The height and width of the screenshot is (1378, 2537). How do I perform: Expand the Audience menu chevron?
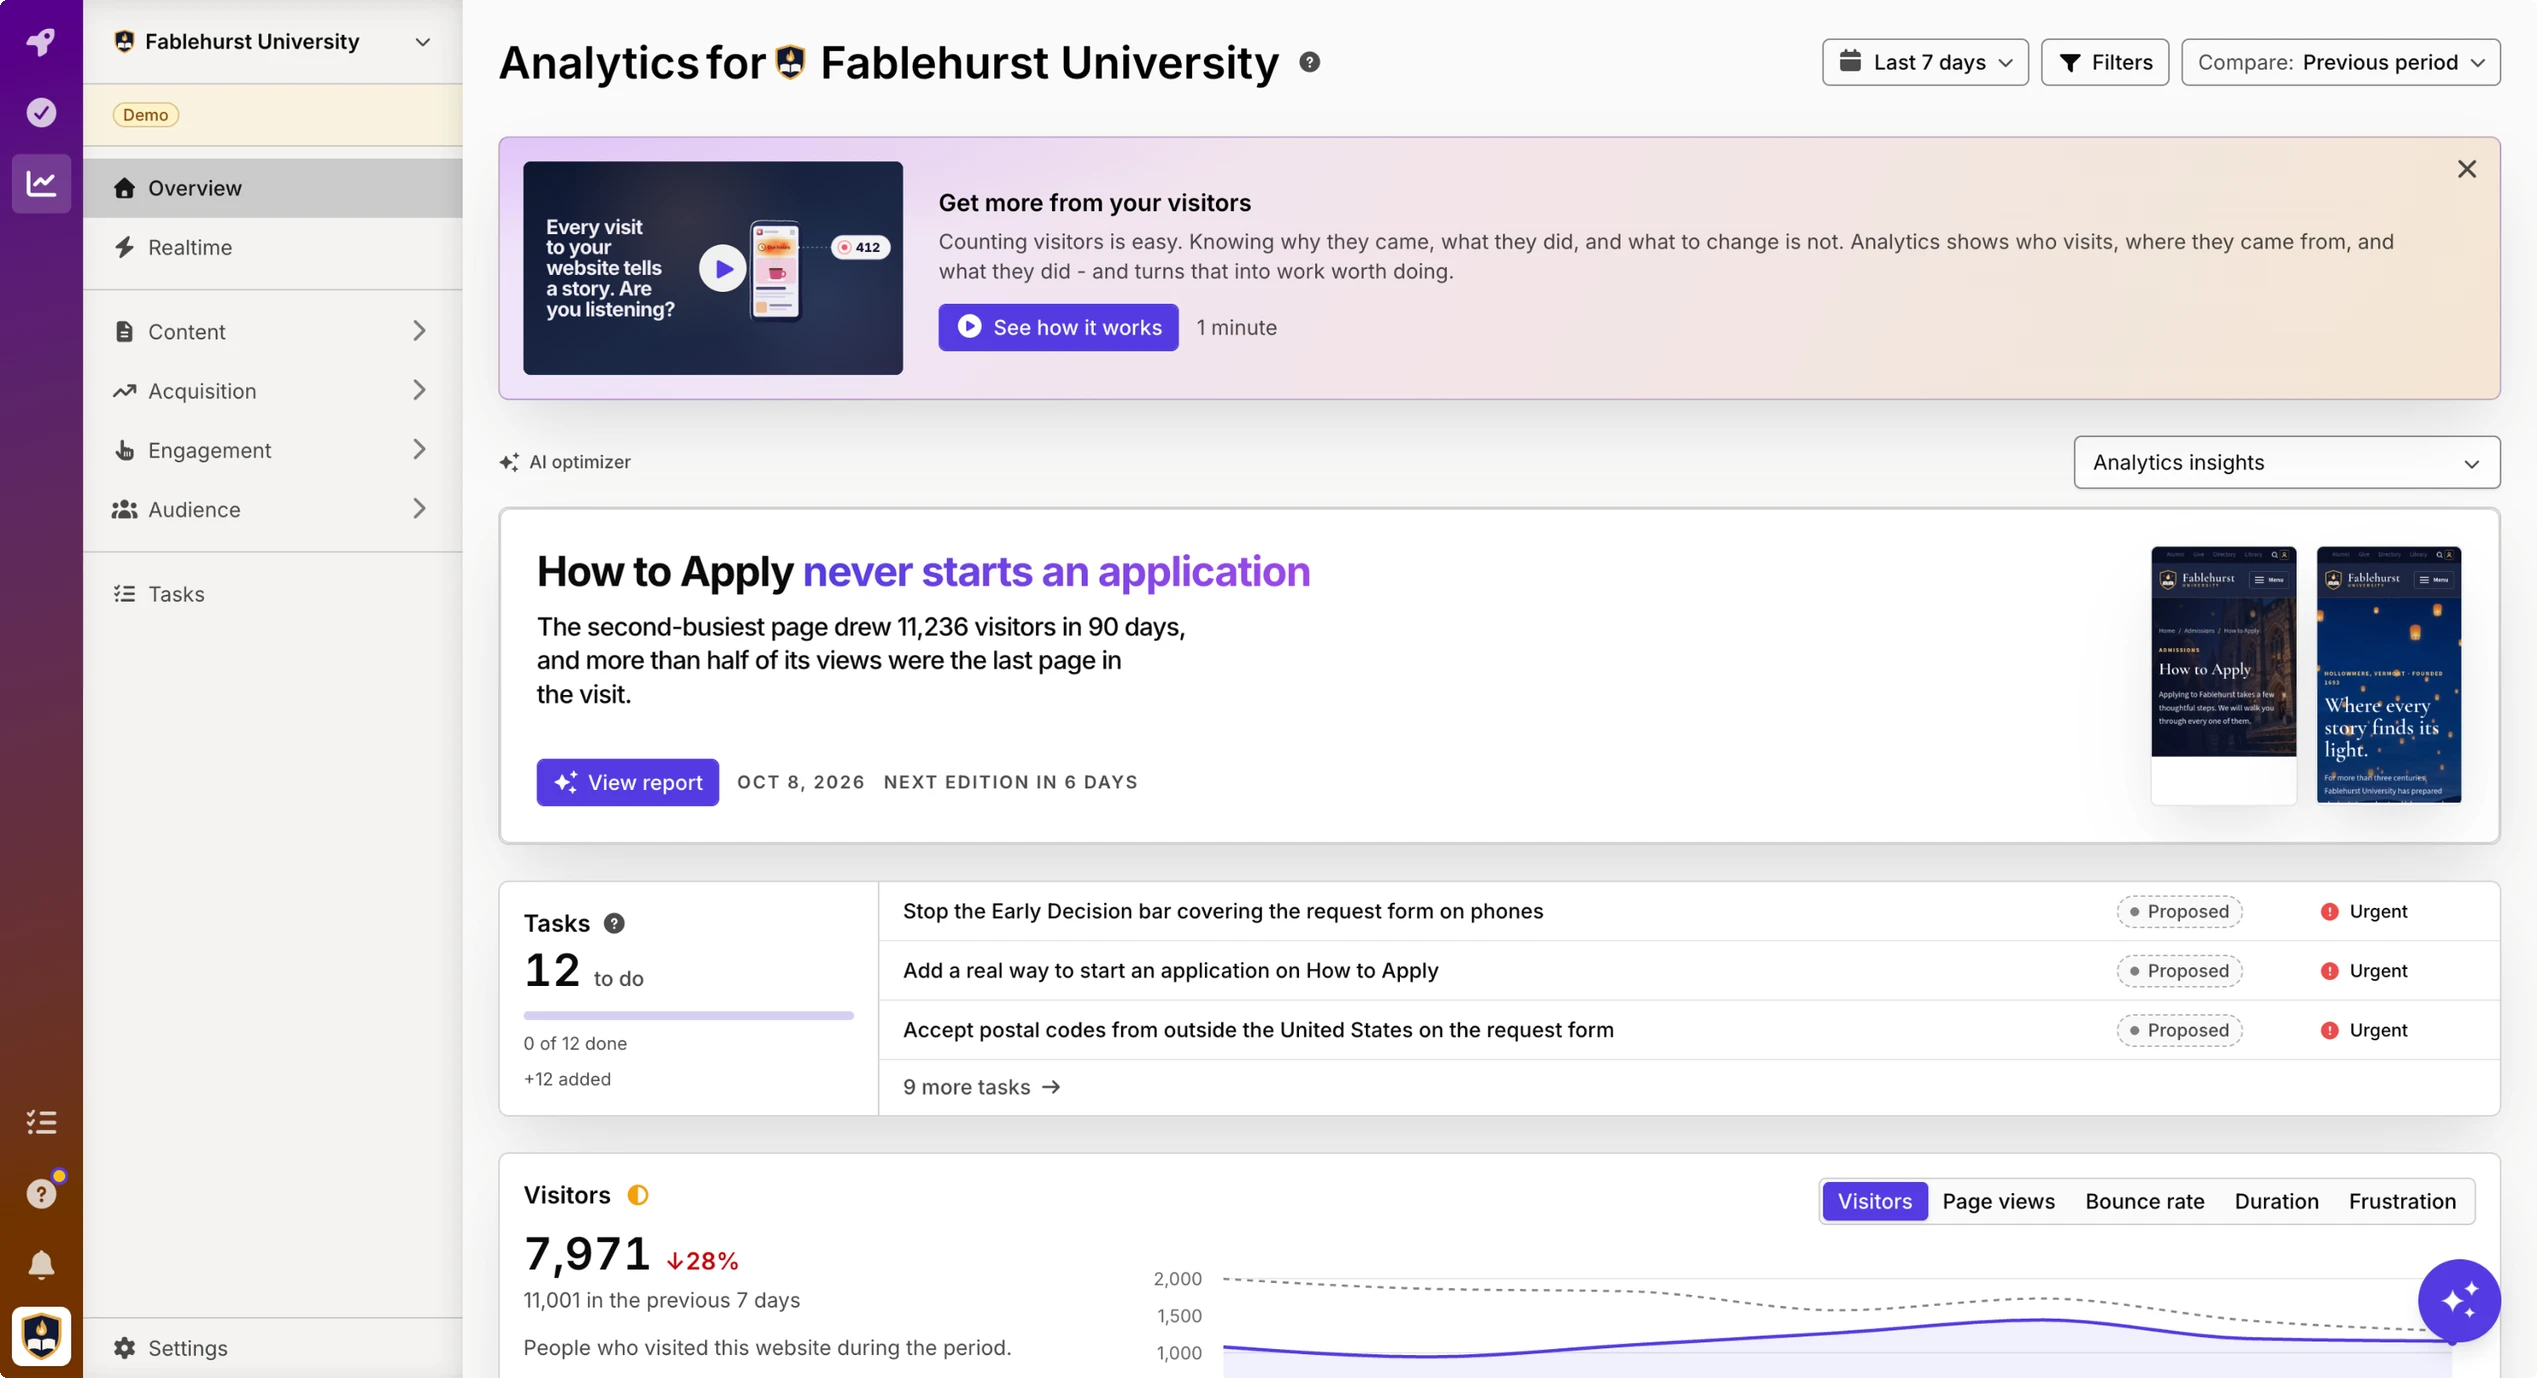[x=418, y=509]
